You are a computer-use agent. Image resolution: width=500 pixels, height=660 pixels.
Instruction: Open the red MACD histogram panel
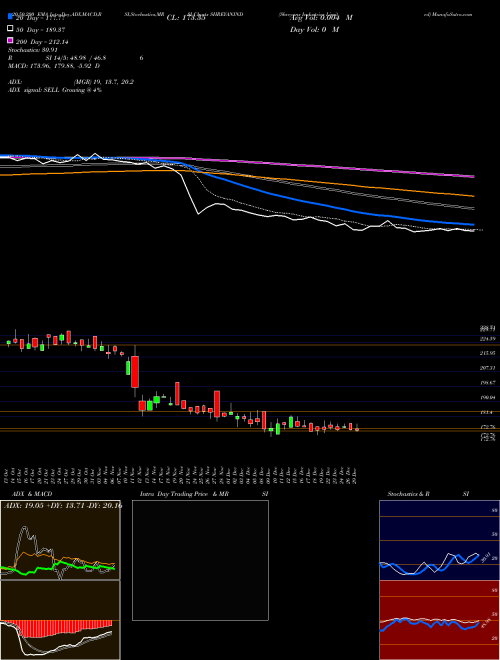60,620
